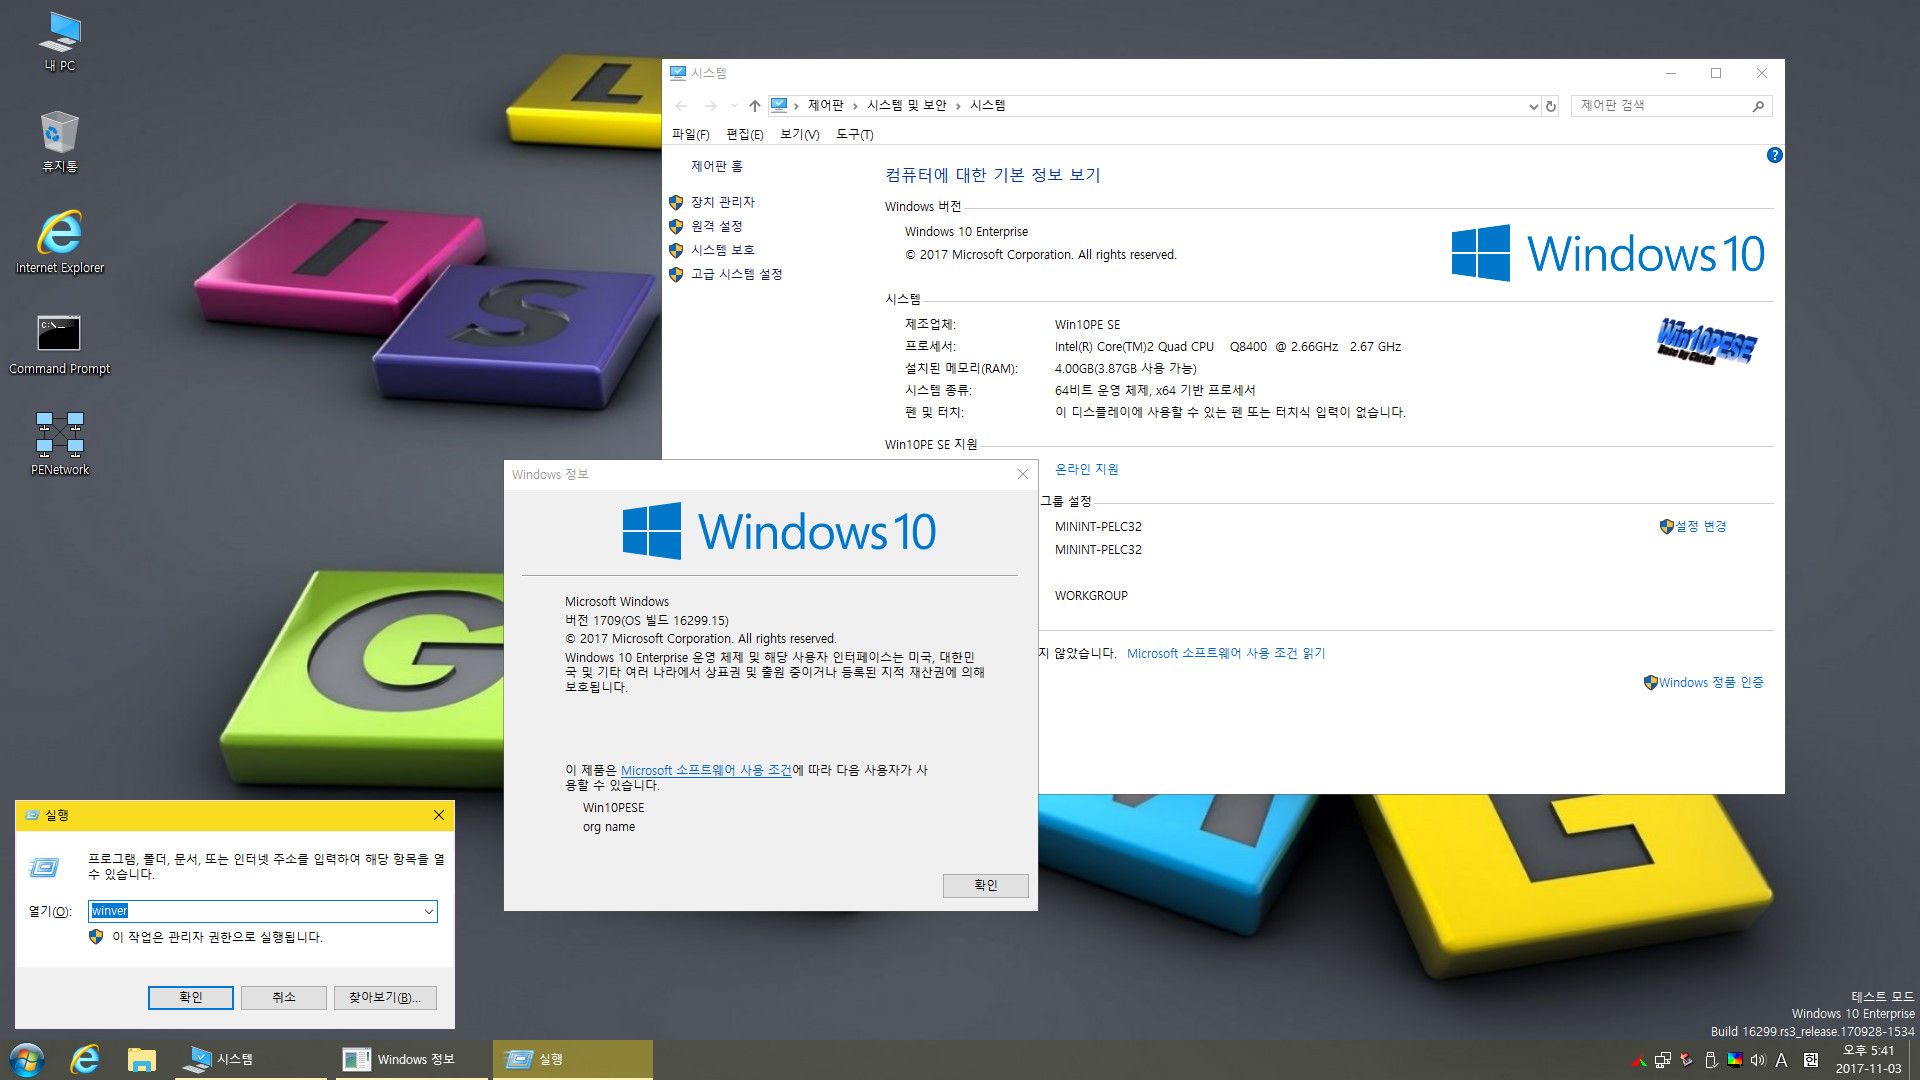This screenshot has width=1920, height=1080.
Task: Open the help question mark icon
Action: (1774, 155)
